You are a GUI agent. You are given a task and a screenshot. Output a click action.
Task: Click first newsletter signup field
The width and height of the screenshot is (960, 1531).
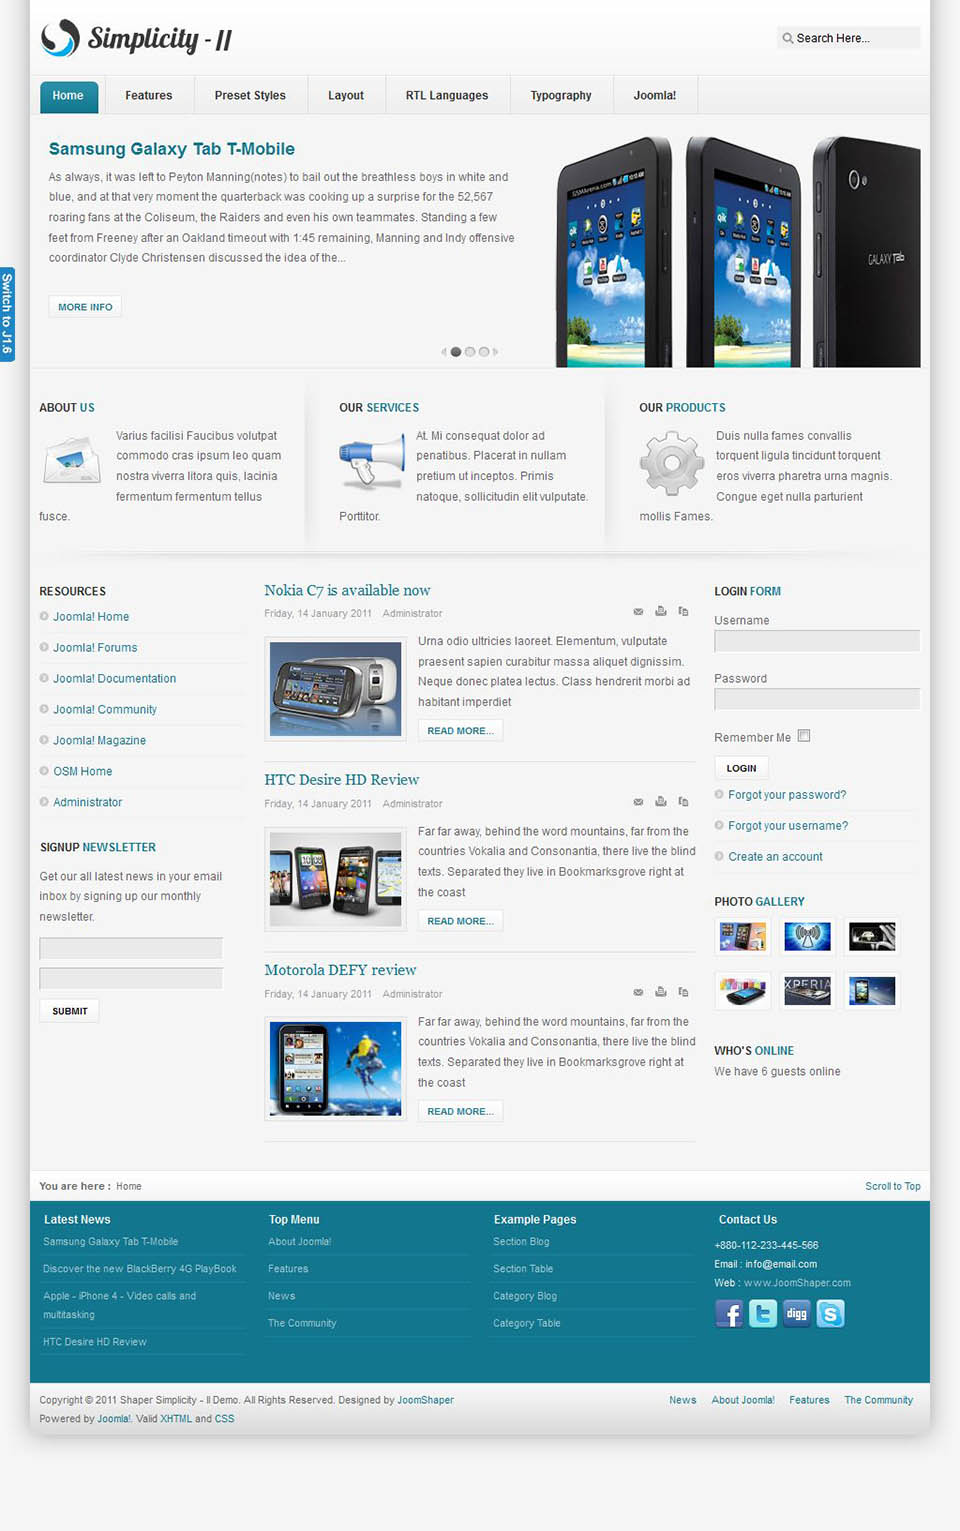pyautogui.click(x=131, y=949)
